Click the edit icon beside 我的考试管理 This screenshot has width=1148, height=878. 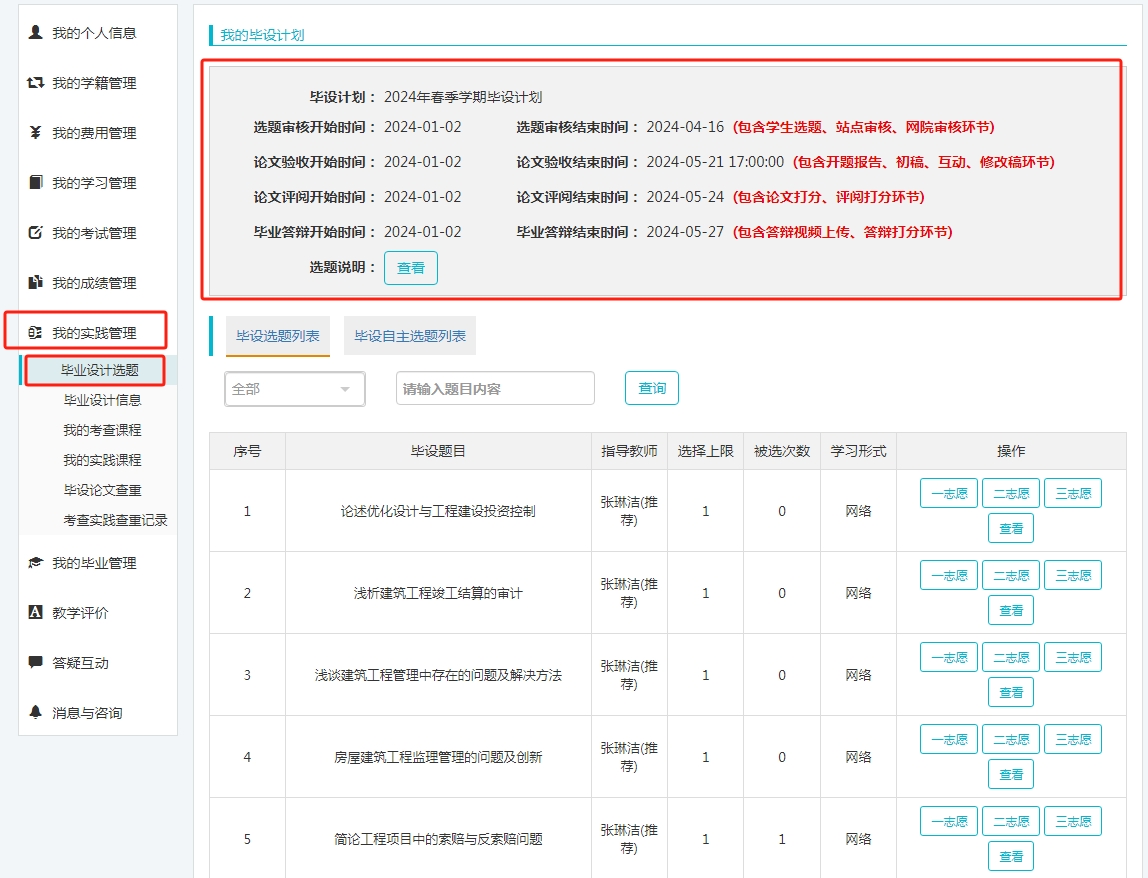coord(36,233)
